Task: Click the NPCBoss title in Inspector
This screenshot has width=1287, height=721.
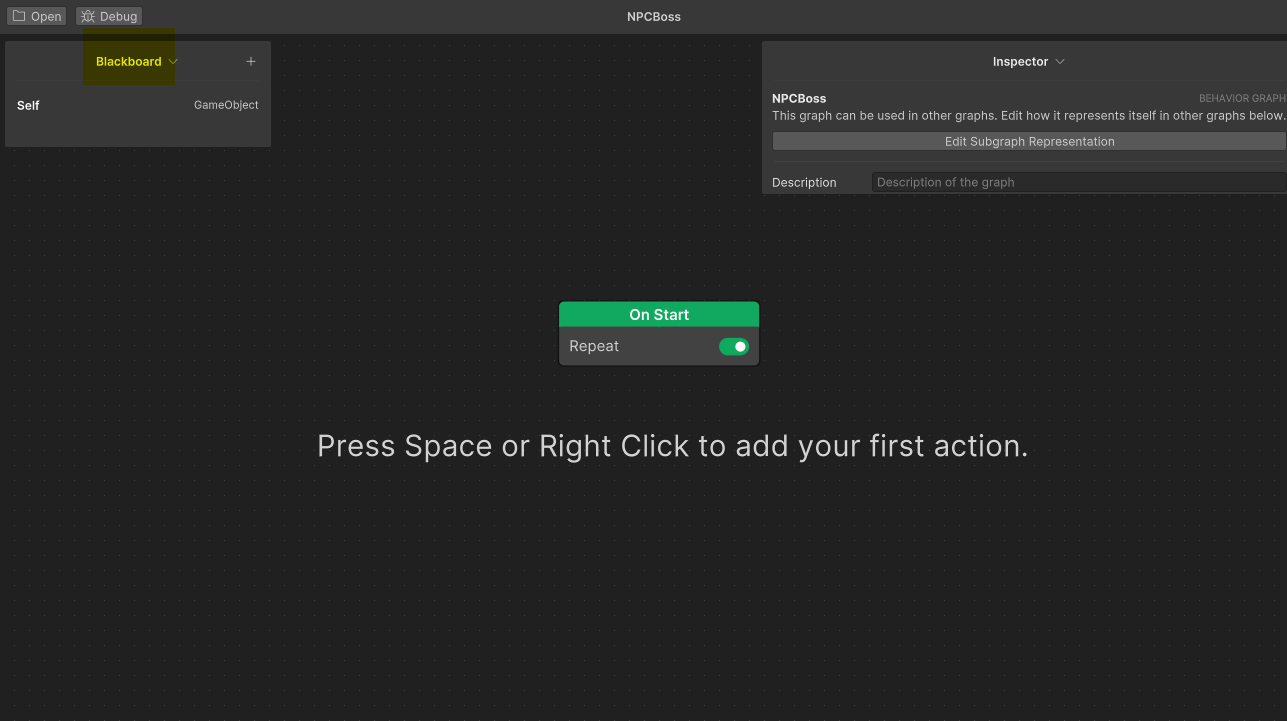Action: point(799,99)
